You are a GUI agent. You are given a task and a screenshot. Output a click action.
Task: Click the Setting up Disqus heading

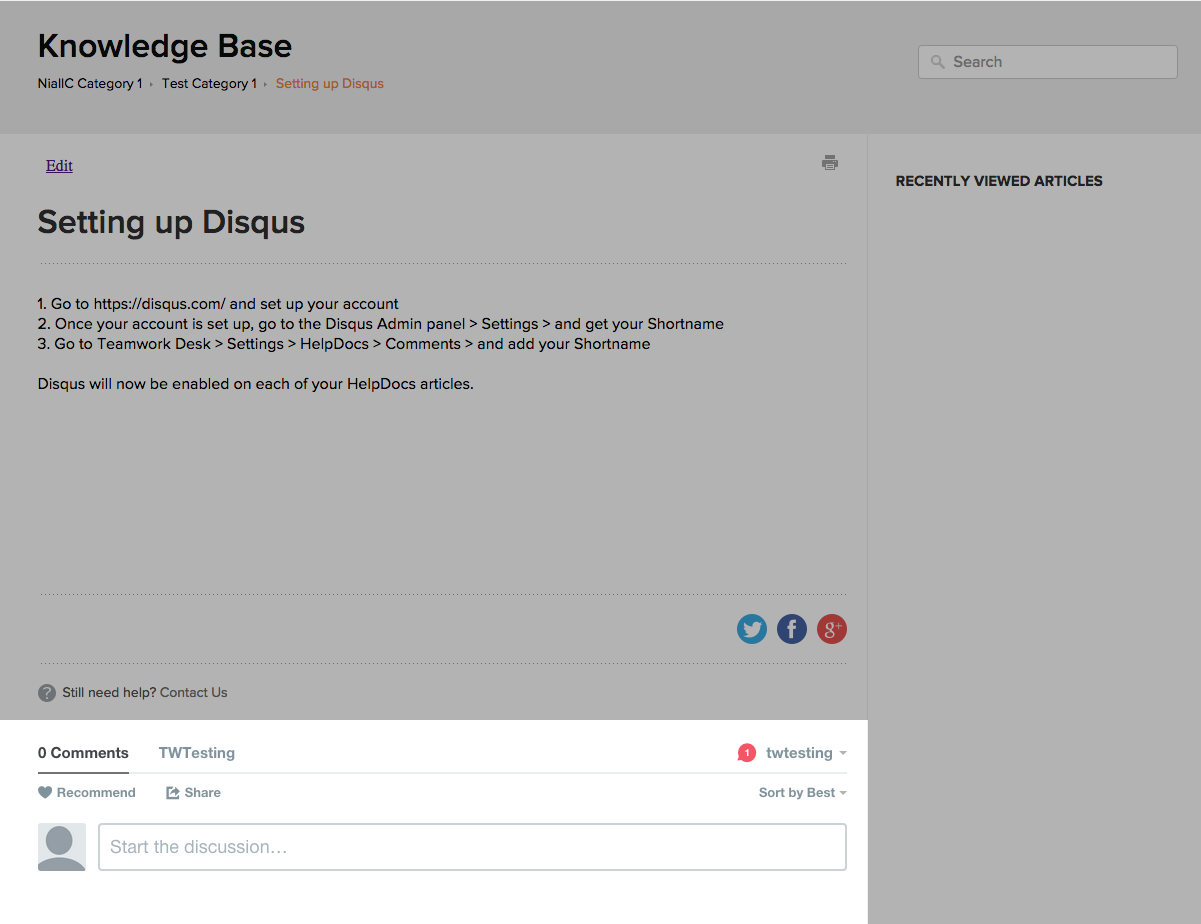coord(171,222)
